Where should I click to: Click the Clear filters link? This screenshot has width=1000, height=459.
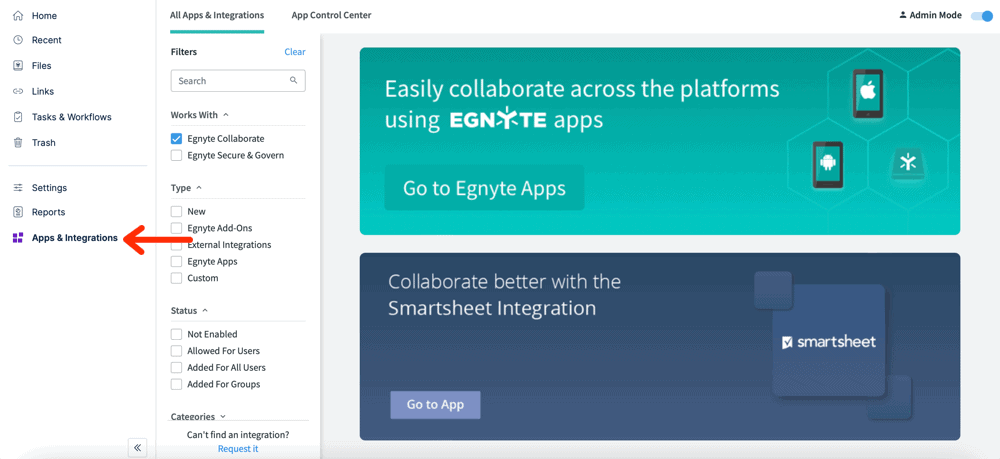(x=295, y=52)
